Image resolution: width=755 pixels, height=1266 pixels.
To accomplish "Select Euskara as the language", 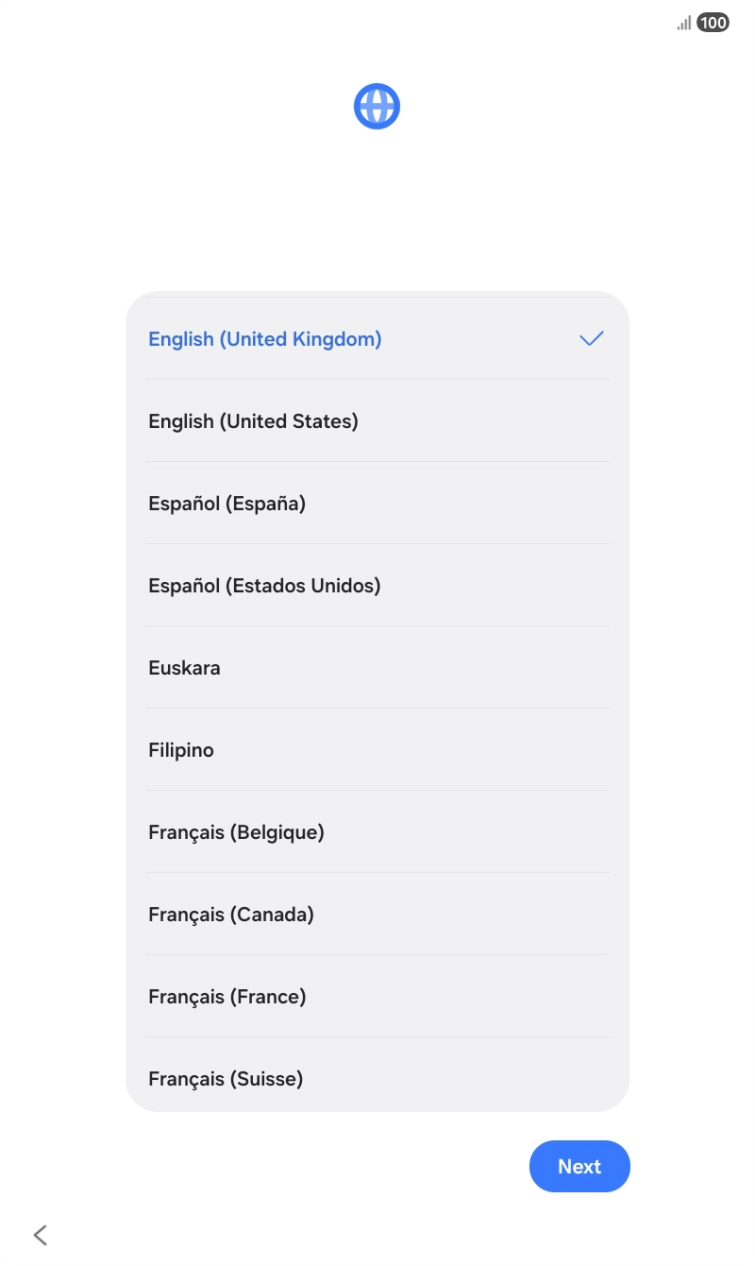I will 184,667.
